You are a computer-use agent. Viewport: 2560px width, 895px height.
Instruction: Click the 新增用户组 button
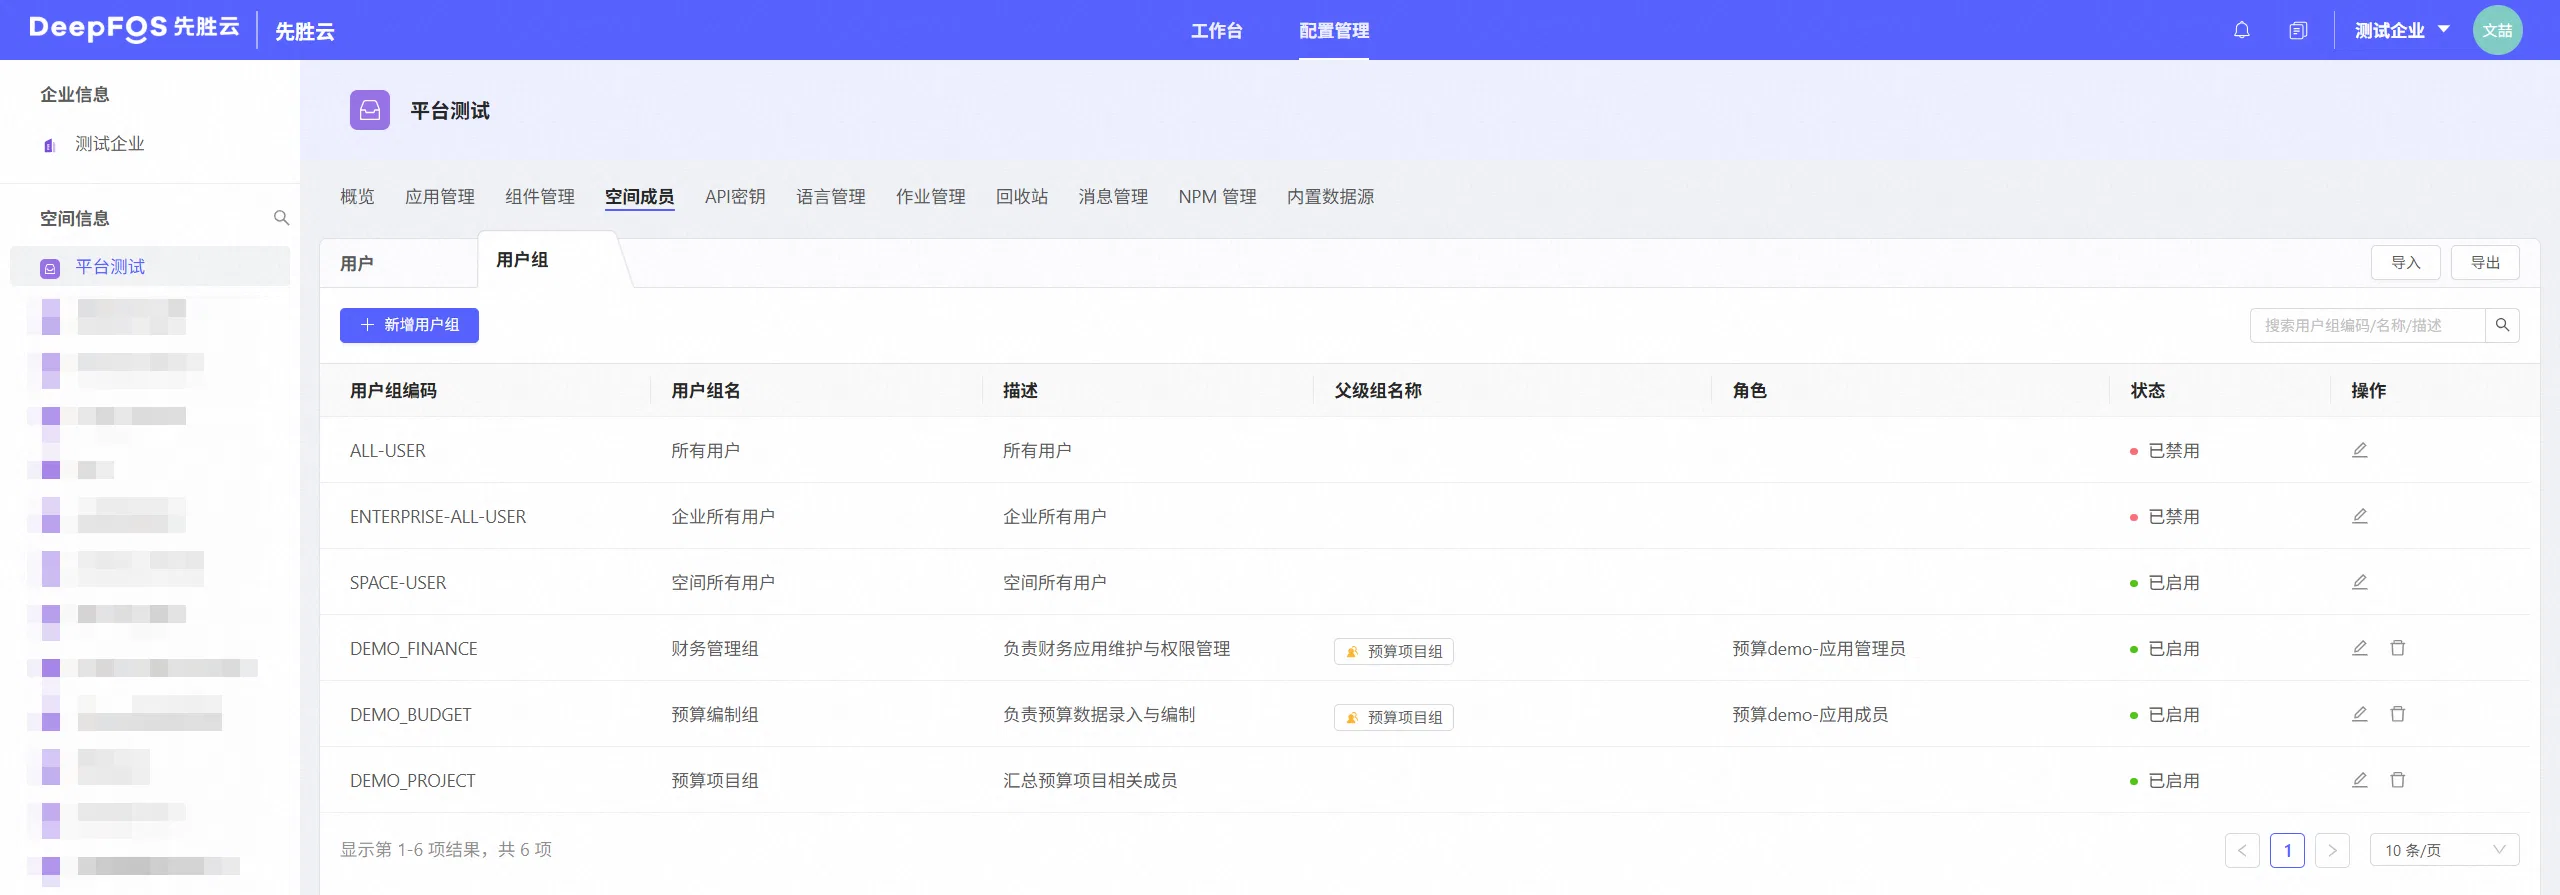[409, 325]
